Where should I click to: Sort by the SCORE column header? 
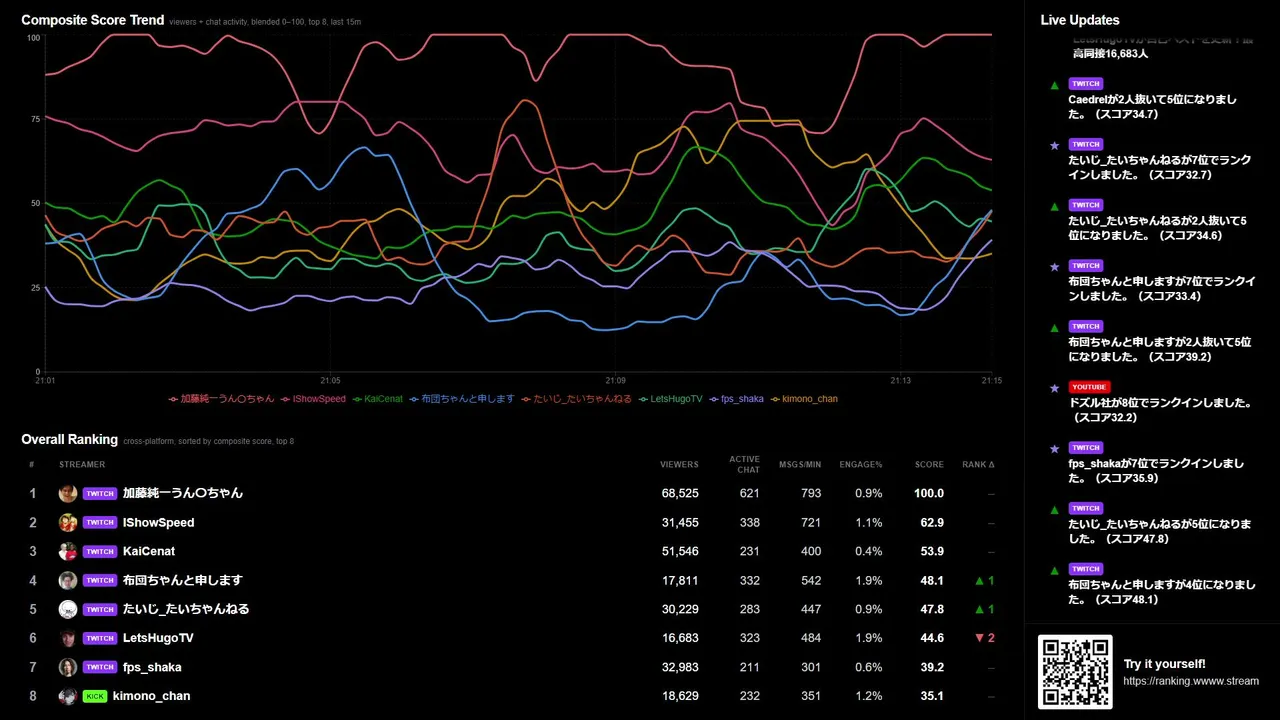pyautogui.click(x=929, y=465)
